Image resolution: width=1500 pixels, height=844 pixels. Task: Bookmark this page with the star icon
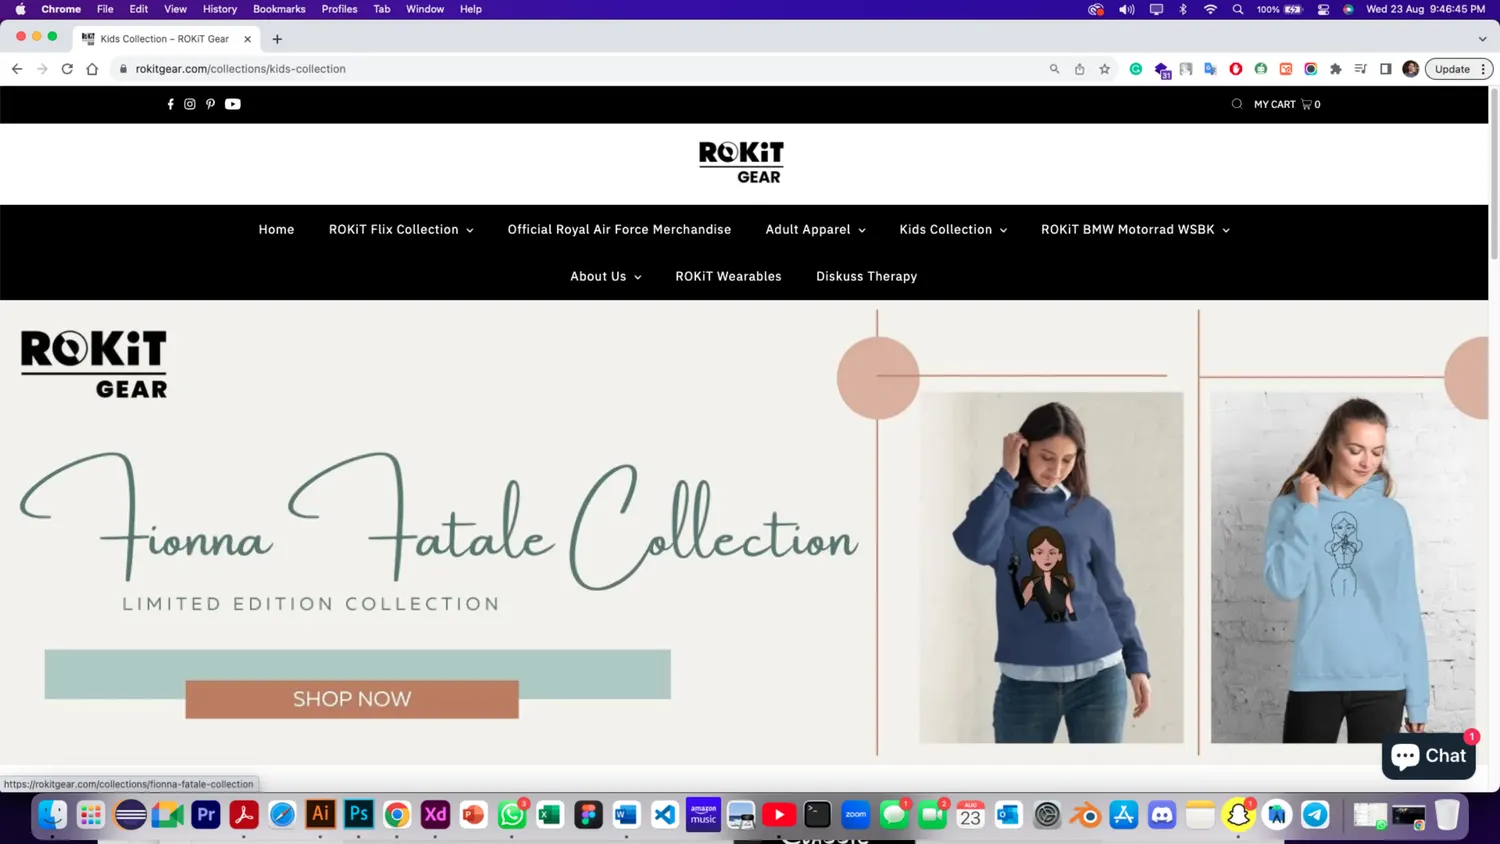[x=1105, y=69]
